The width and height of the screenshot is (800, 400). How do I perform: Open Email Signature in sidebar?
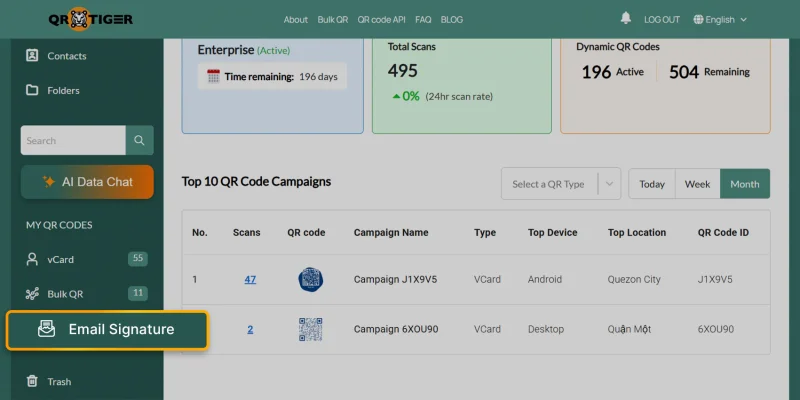tap(107, 329)
